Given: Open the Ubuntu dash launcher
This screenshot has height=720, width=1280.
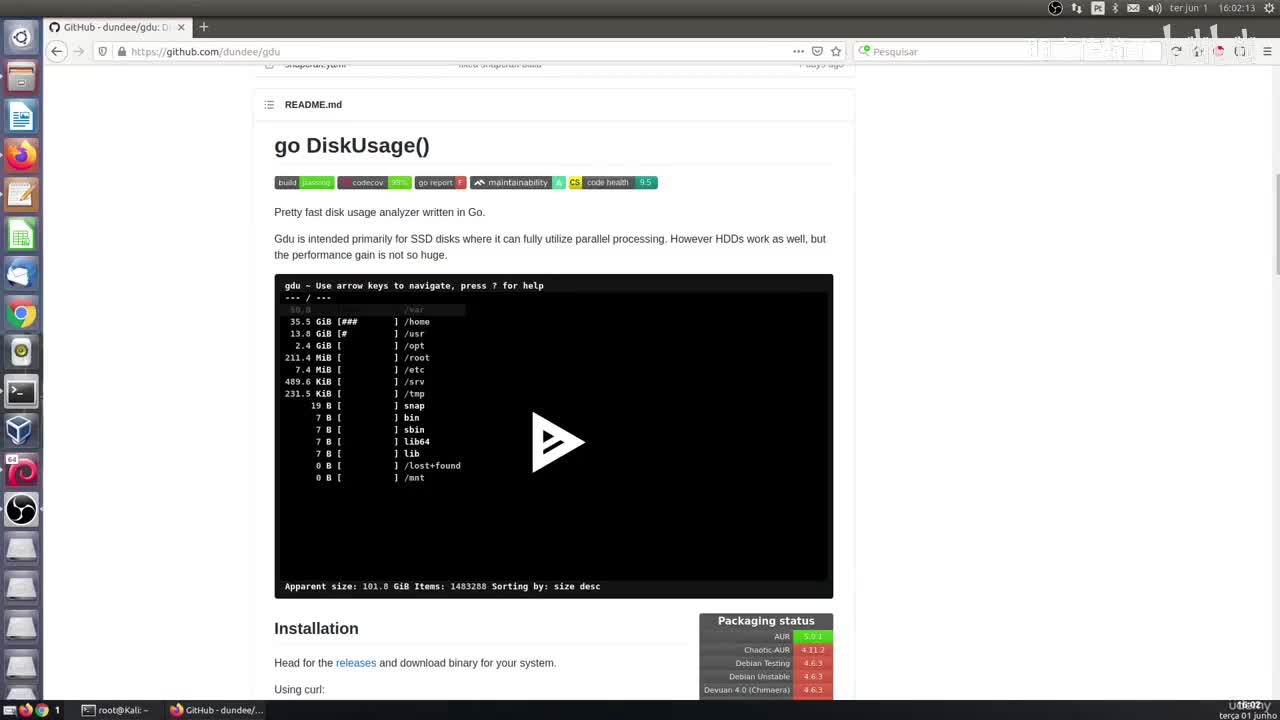Looking at the screenshot, I should tap(21, 38).
